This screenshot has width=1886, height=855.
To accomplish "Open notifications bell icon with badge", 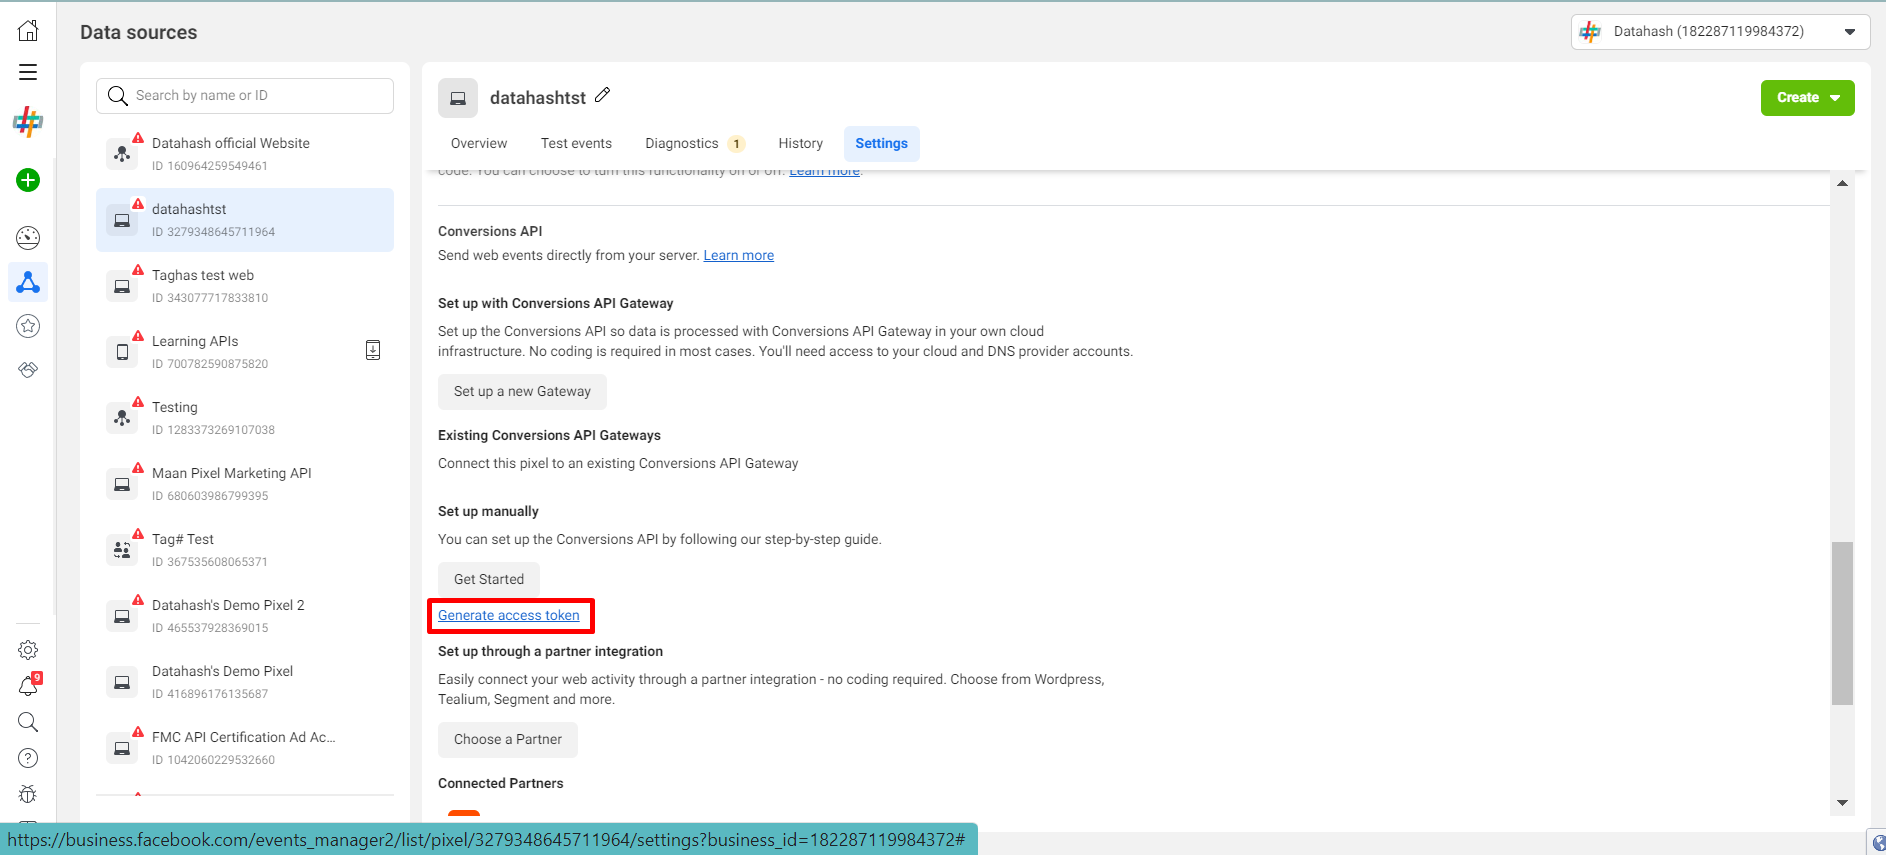I will pyautogui.click(x=28, y=686).
